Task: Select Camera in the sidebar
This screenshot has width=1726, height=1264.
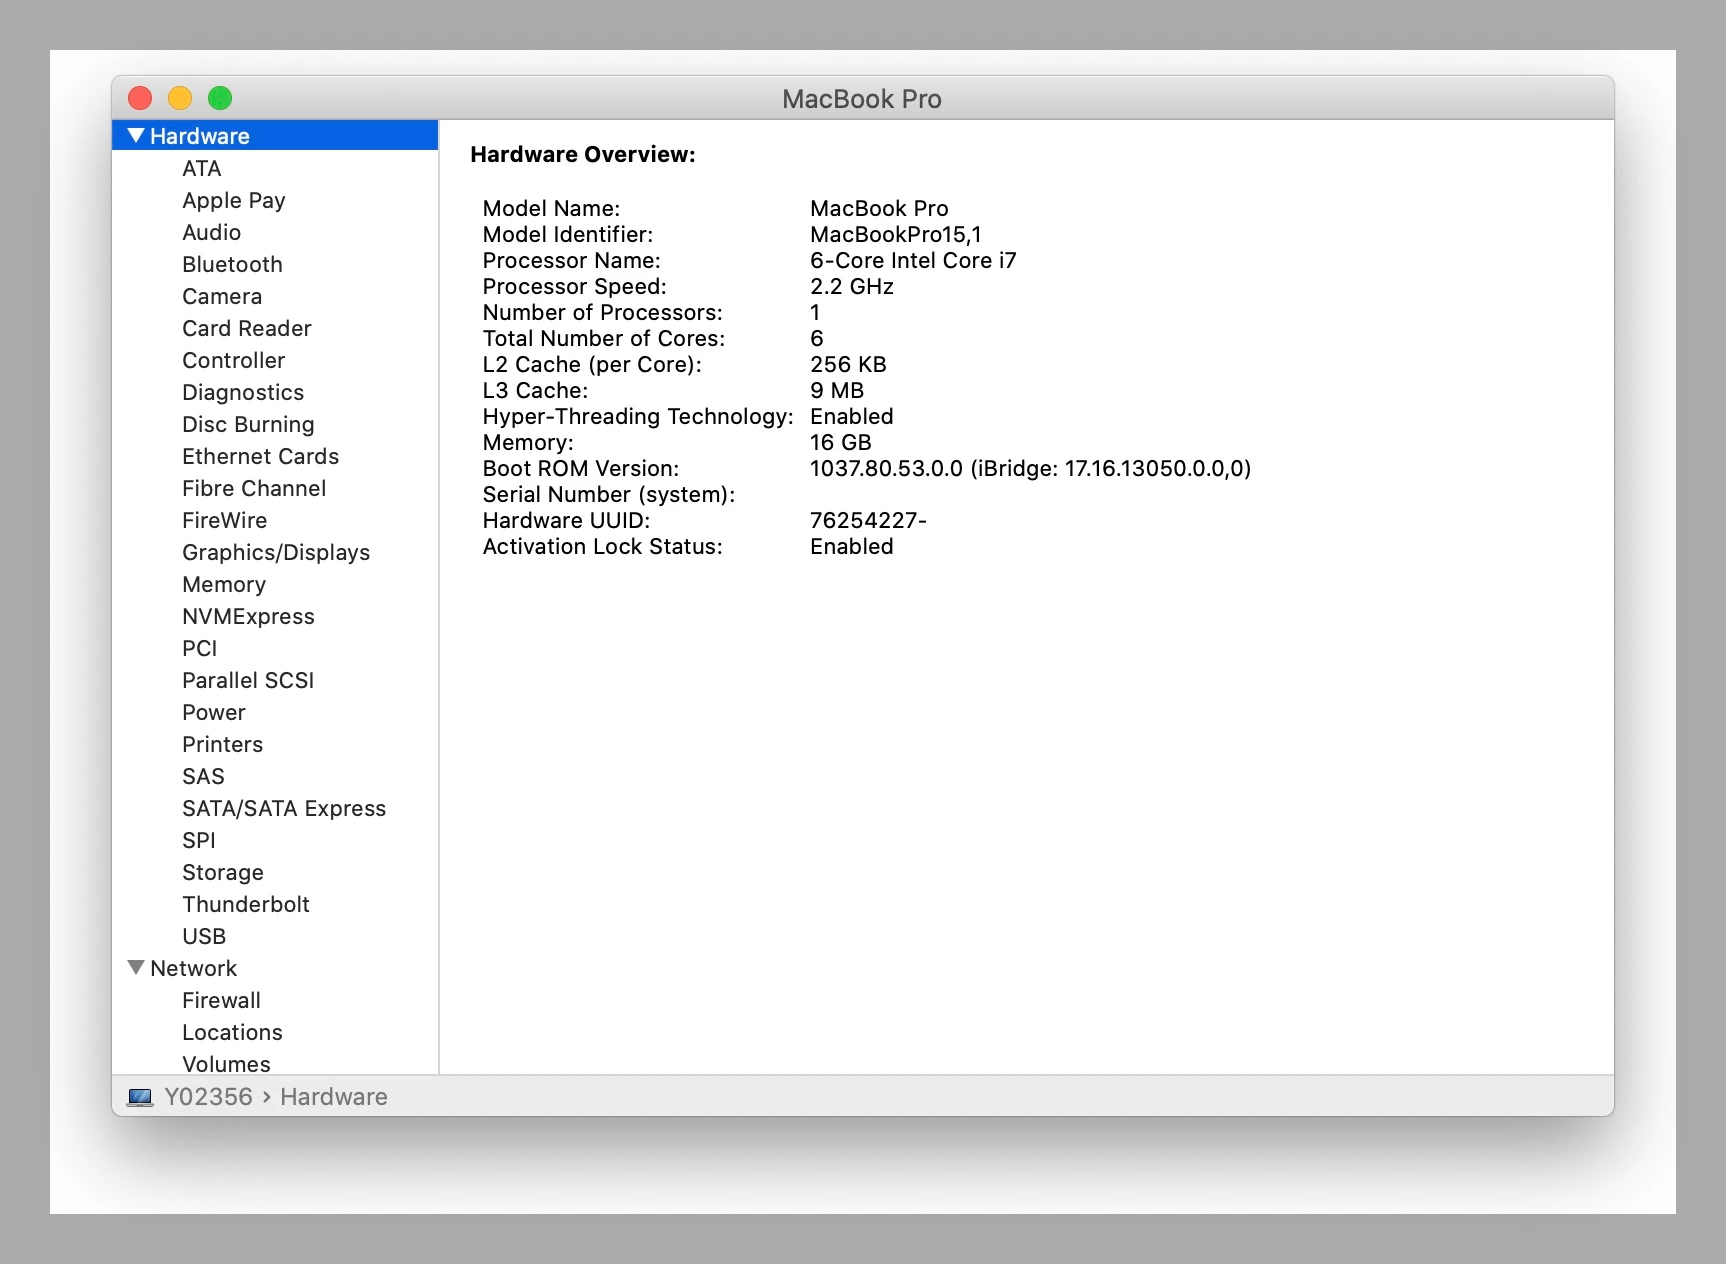Action: (x=222, y=296)
